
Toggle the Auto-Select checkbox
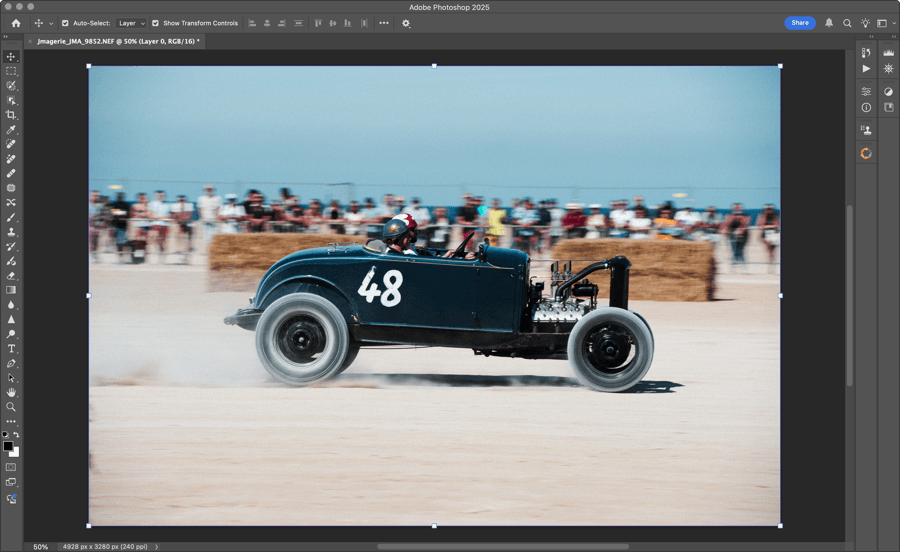coord(66,23)
